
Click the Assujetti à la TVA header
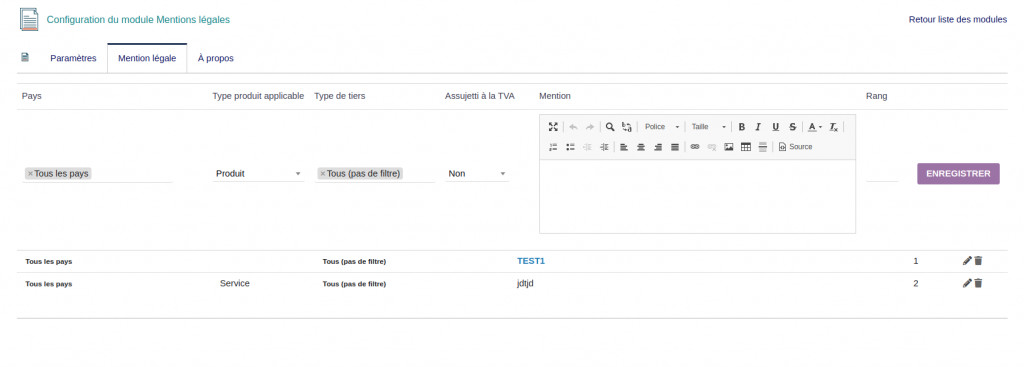coord(480,96)
